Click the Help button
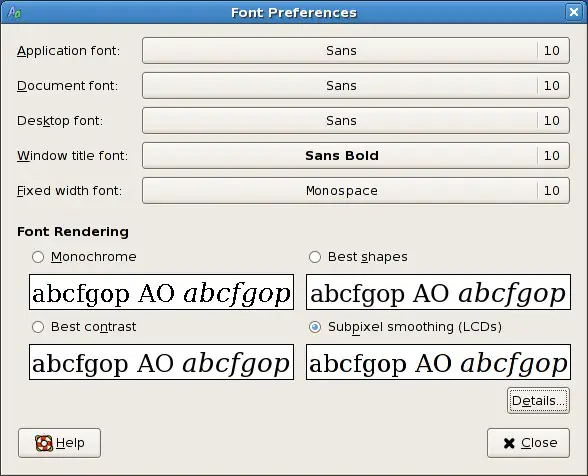The height and width of the screenshot is (476, 588). 59,443
